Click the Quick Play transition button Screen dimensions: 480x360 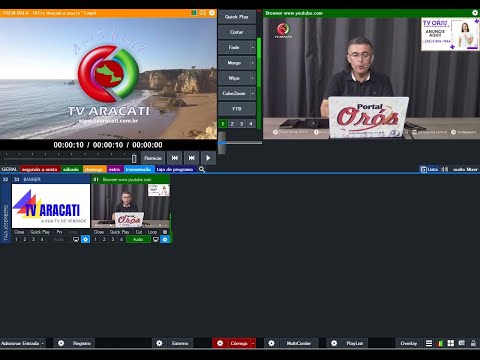(237, 17)
